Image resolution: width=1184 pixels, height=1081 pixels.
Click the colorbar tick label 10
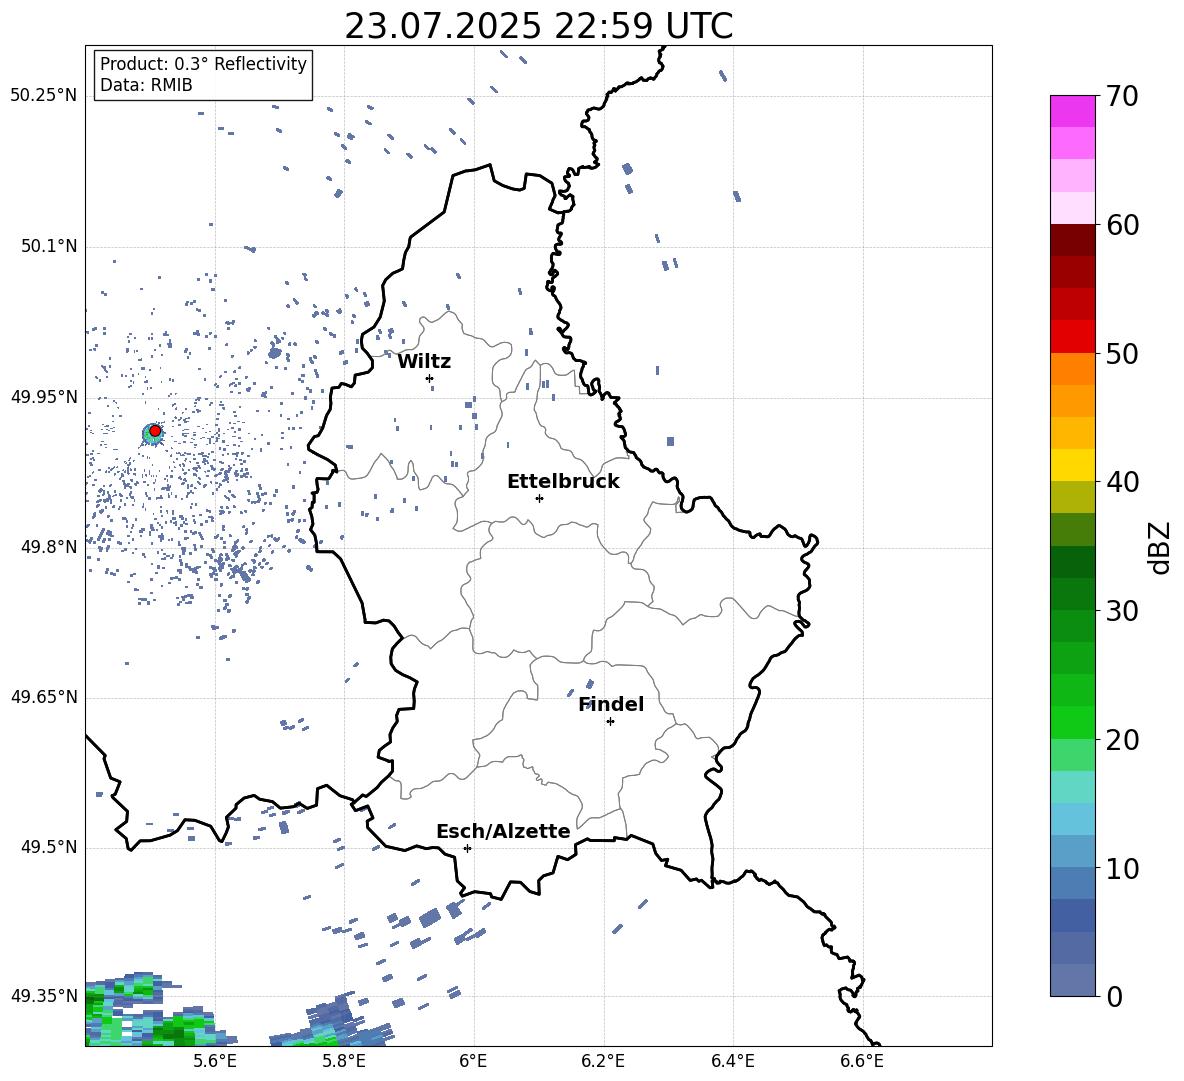click(x=1122, y=868)
